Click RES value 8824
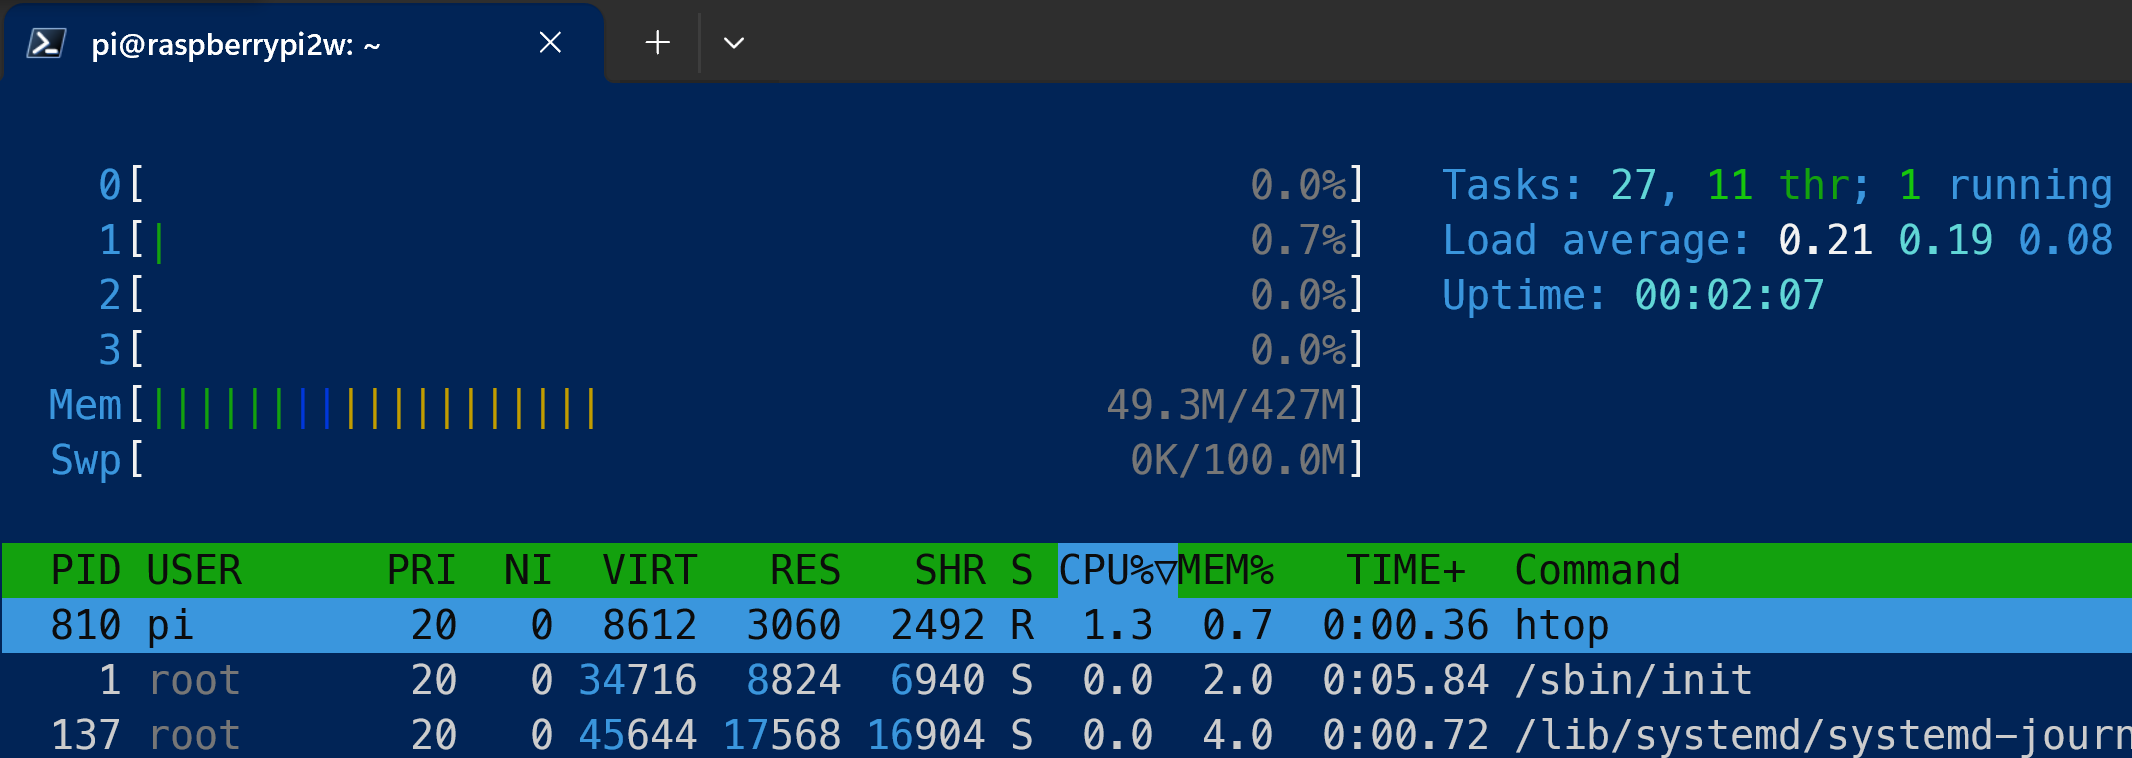Screen dimensions: 2132x758 (793, 680)
